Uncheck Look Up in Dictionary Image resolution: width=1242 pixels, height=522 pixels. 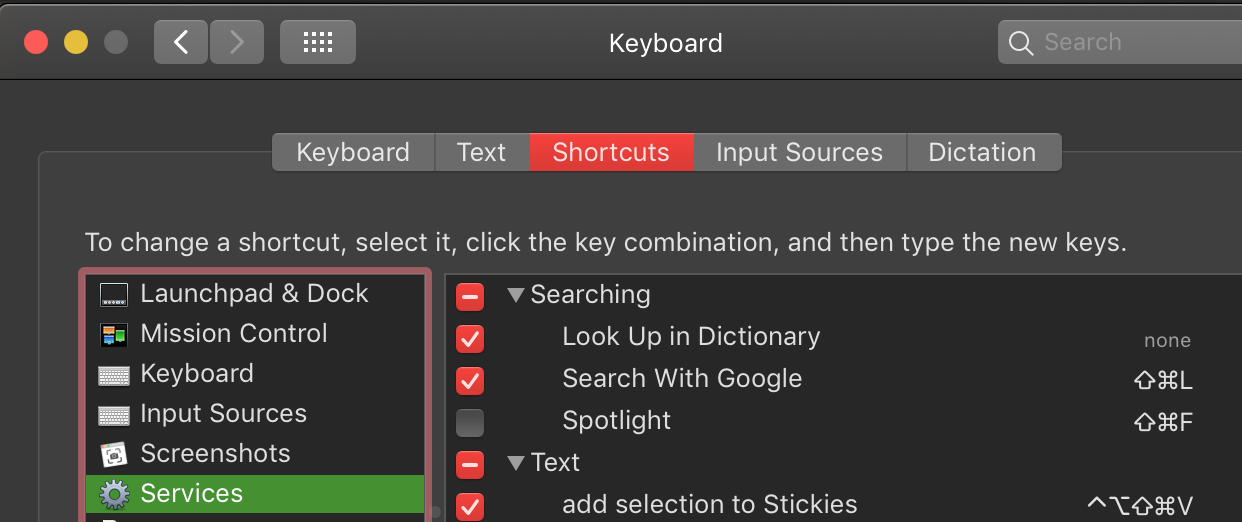(470, 338)
